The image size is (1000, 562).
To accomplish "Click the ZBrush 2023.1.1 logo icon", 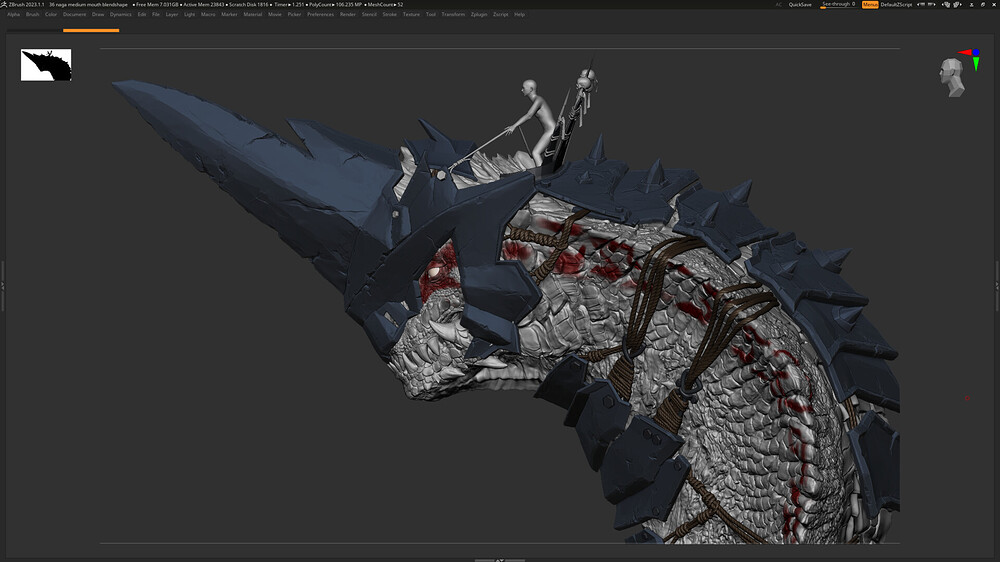I will click(4, 5).
